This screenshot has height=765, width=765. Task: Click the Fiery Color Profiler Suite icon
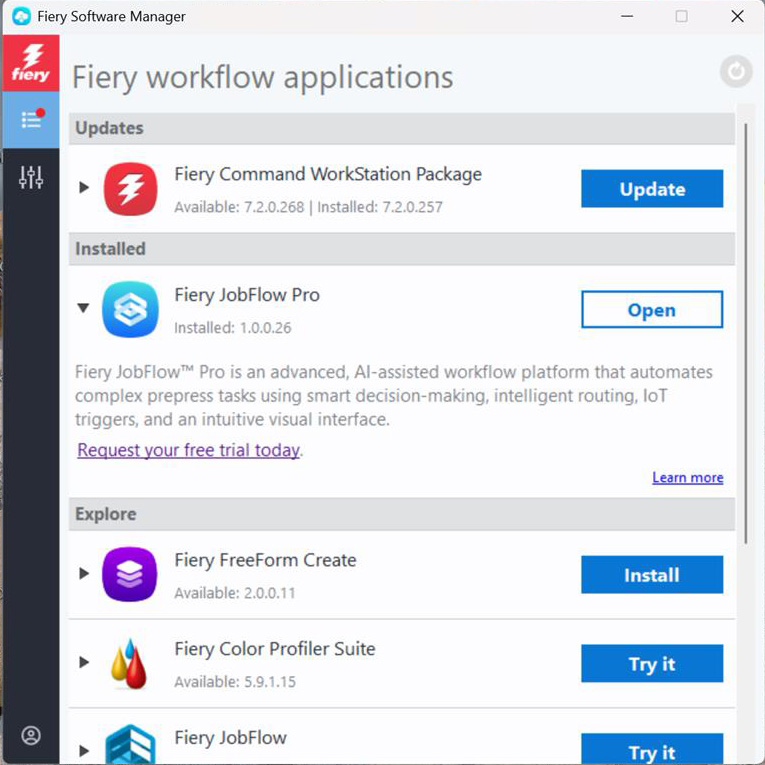tap(129, 663)
